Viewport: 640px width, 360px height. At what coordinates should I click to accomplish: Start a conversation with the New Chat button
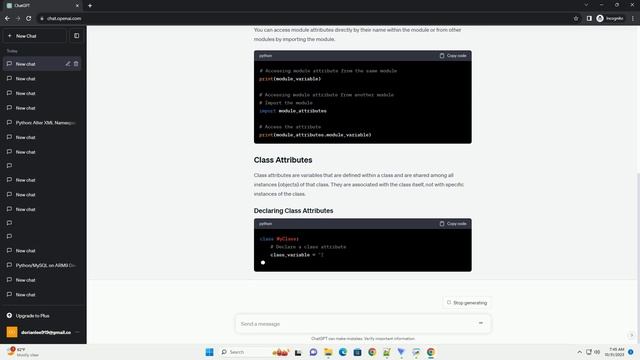(x=35, y=36)
